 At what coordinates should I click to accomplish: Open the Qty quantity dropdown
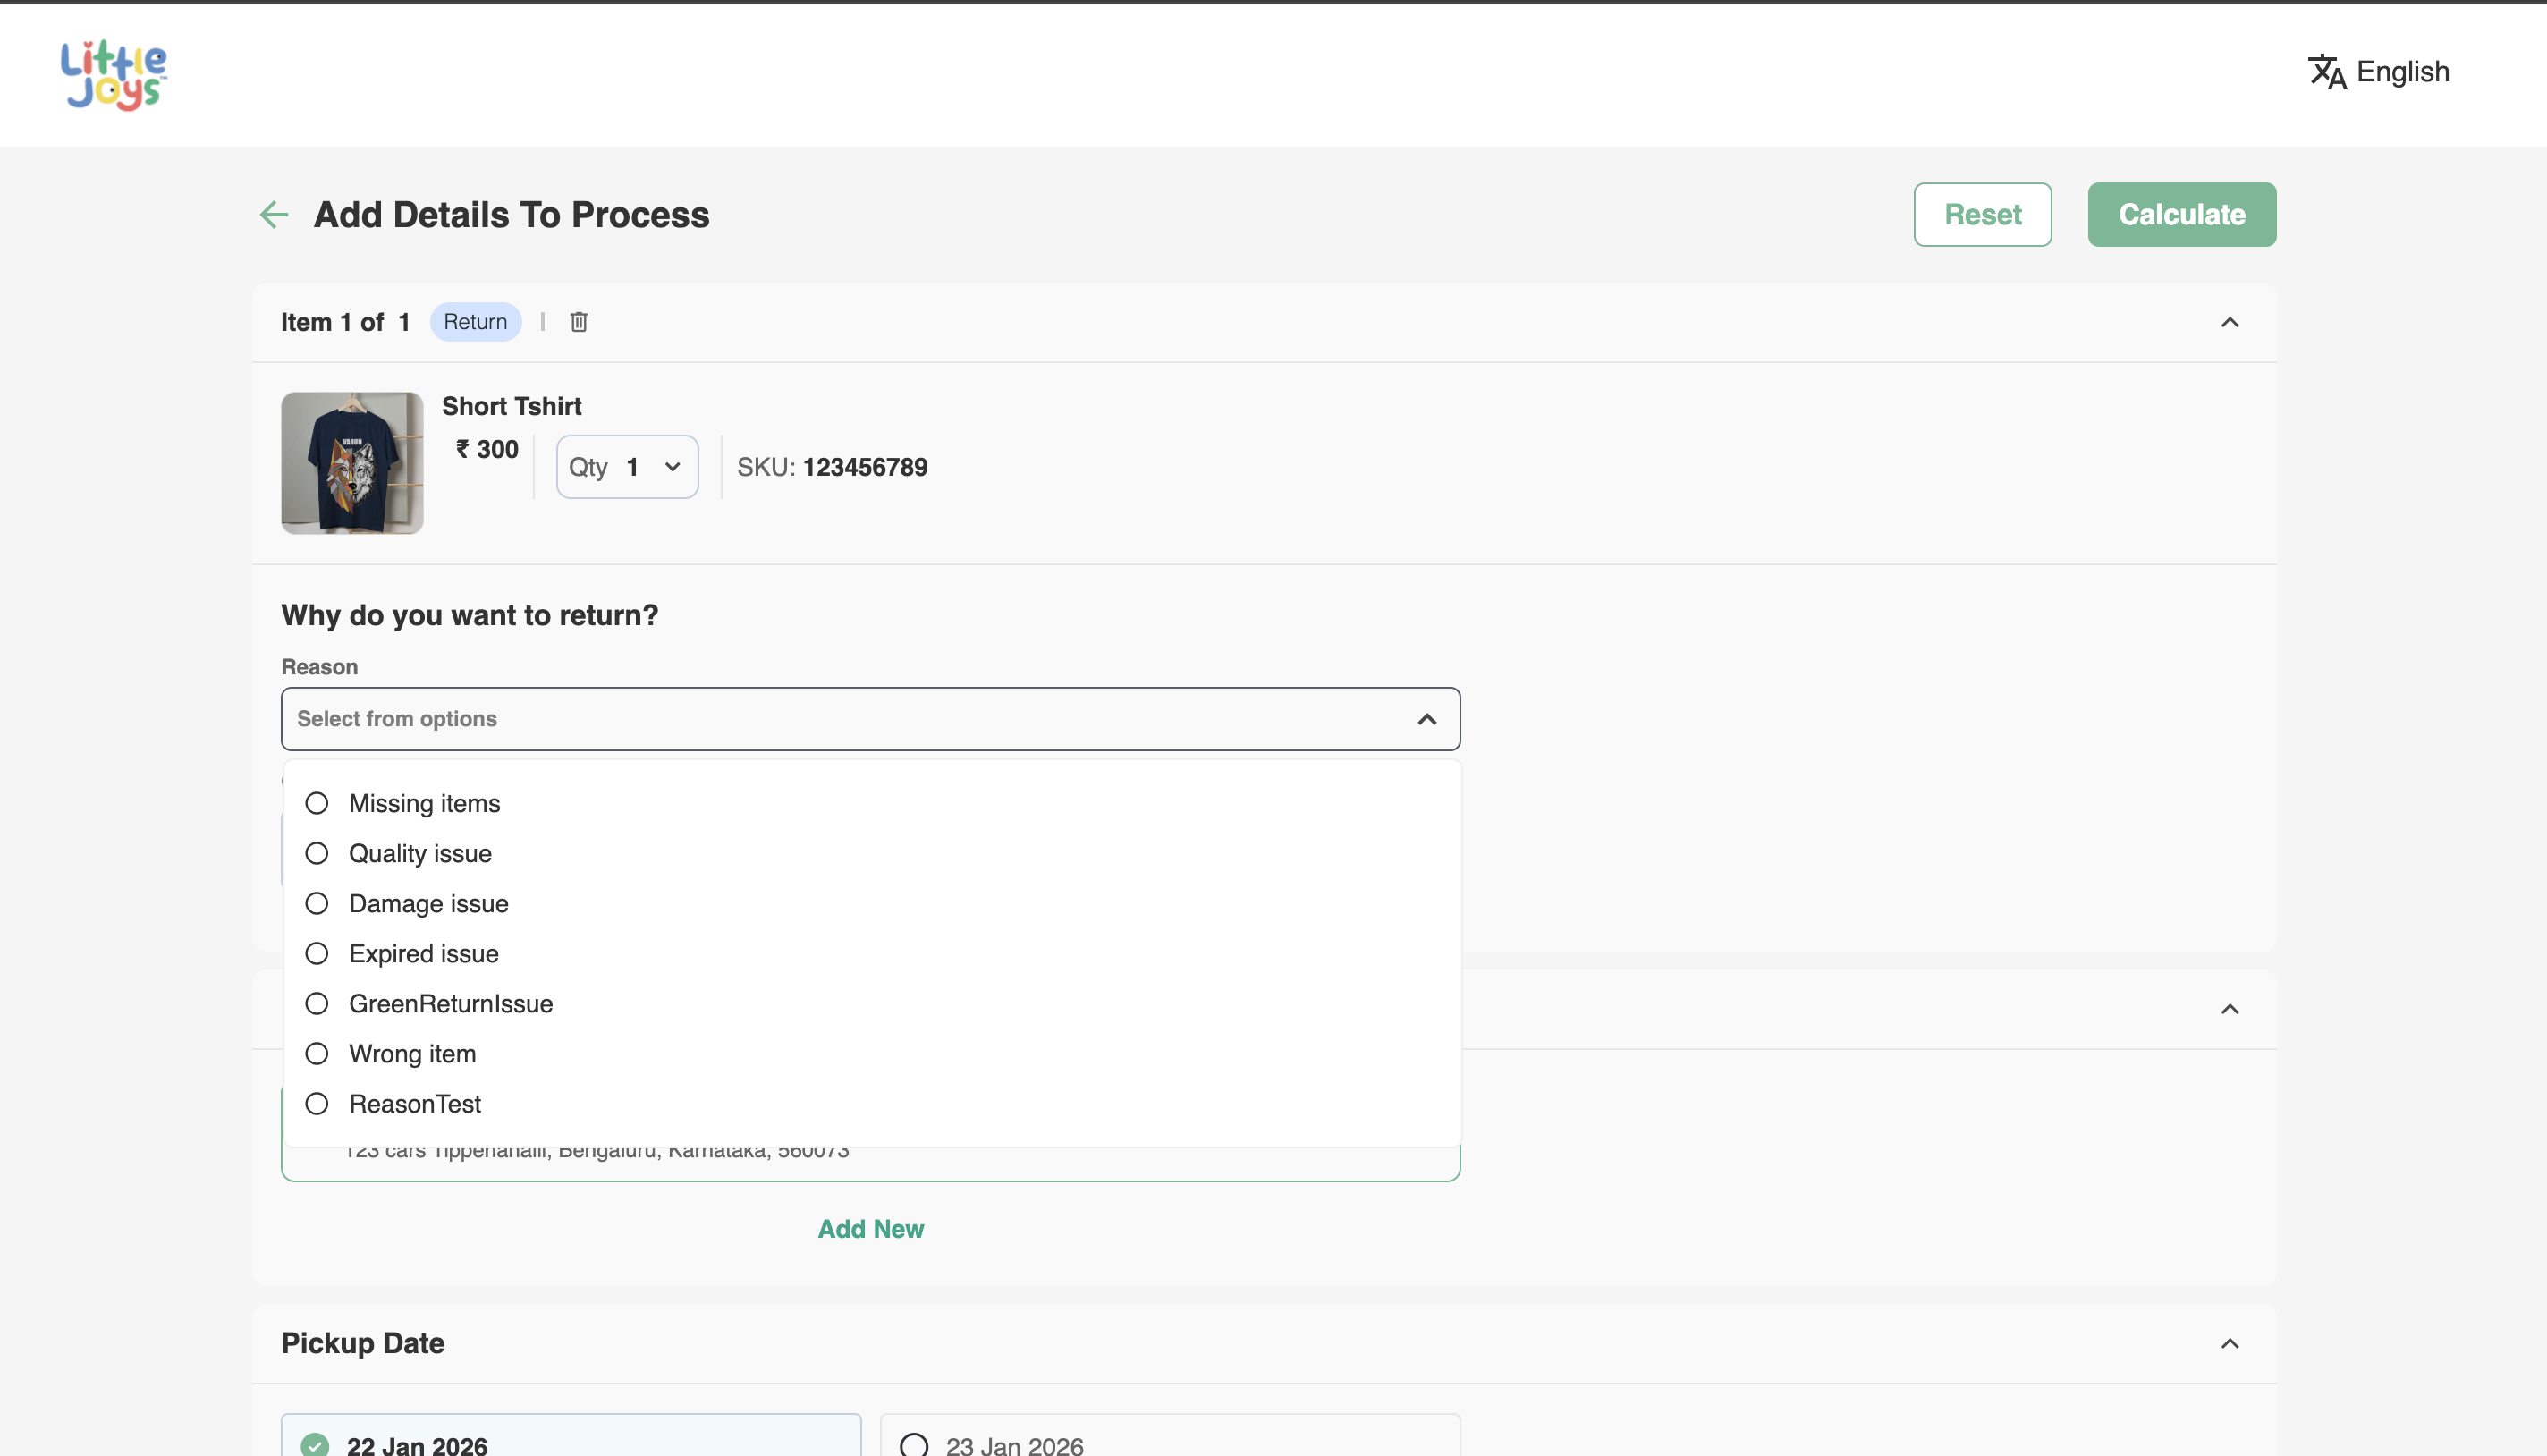[627, 467]
